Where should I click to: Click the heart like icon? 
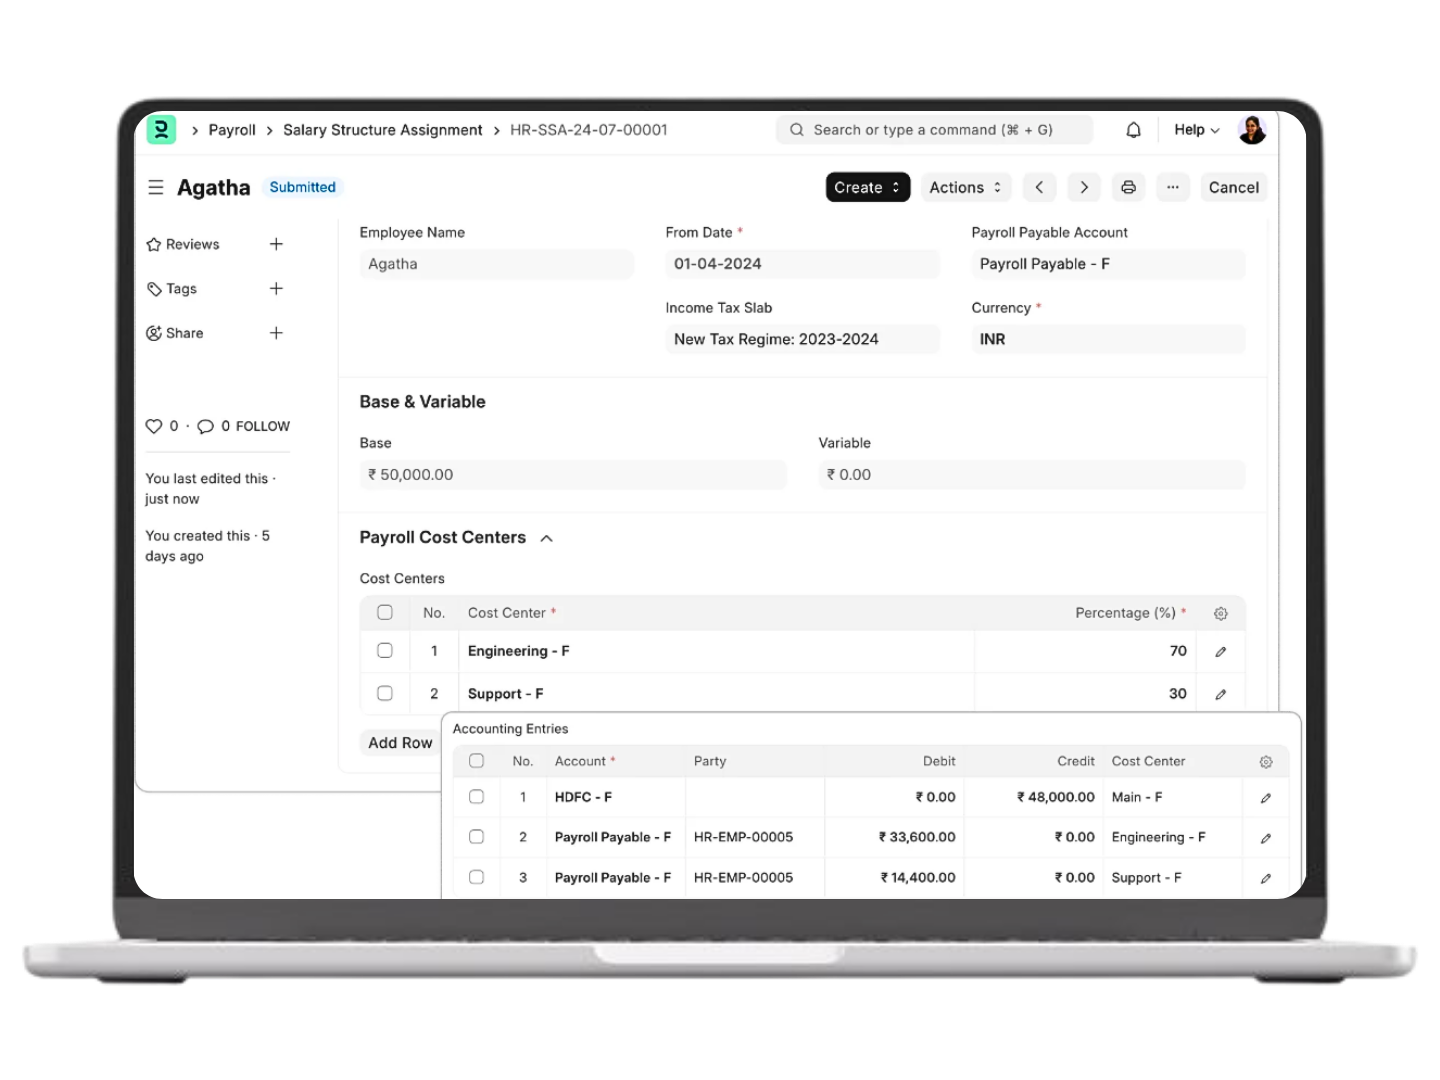[154, 426]
